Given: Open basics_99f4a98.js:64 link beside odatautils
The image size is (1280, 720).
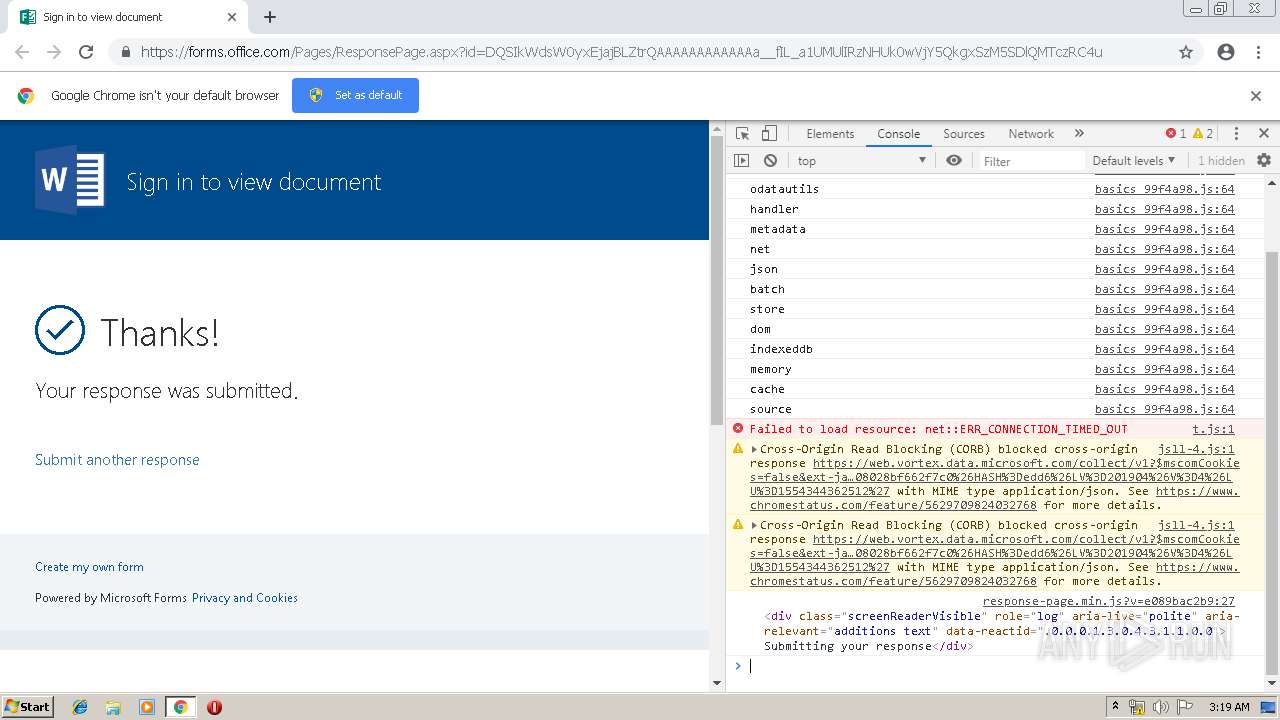Looking at the screenshot, I should (1164, 189).
